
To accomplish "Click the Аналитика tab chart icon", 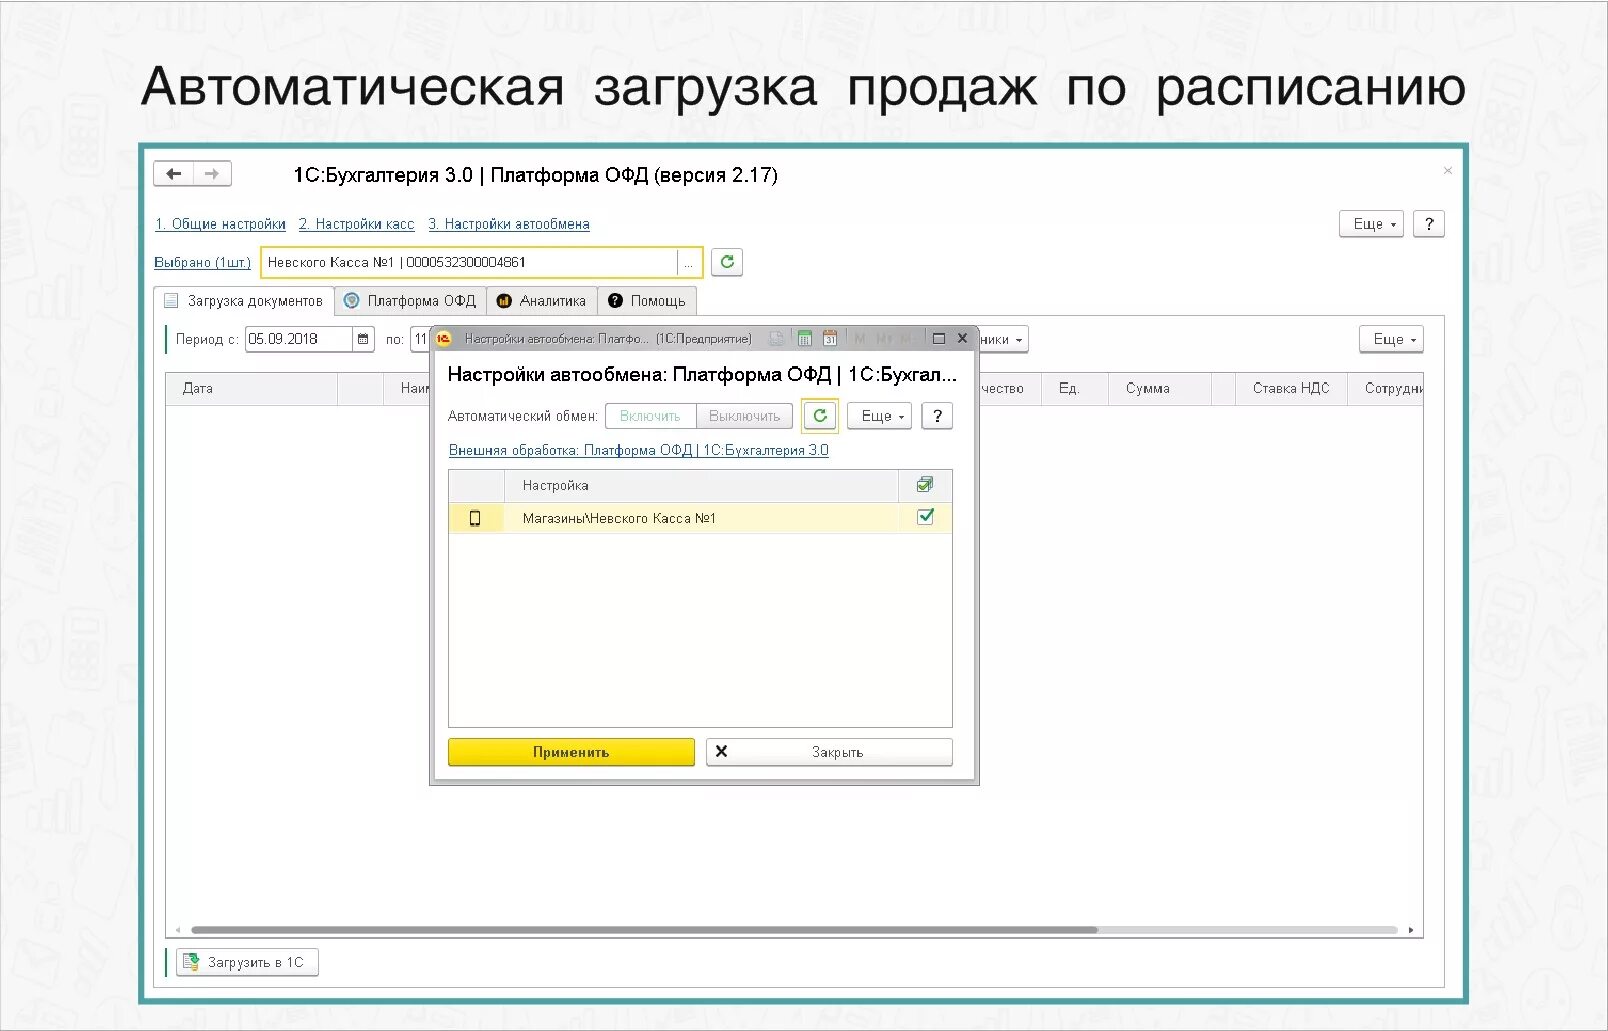I will point(504,301).
